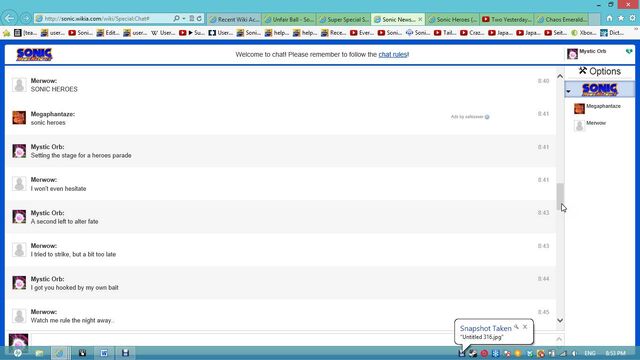Open the Xbox... bookmark
Viewport: 640px width, 360px height.
coord(583,33)
